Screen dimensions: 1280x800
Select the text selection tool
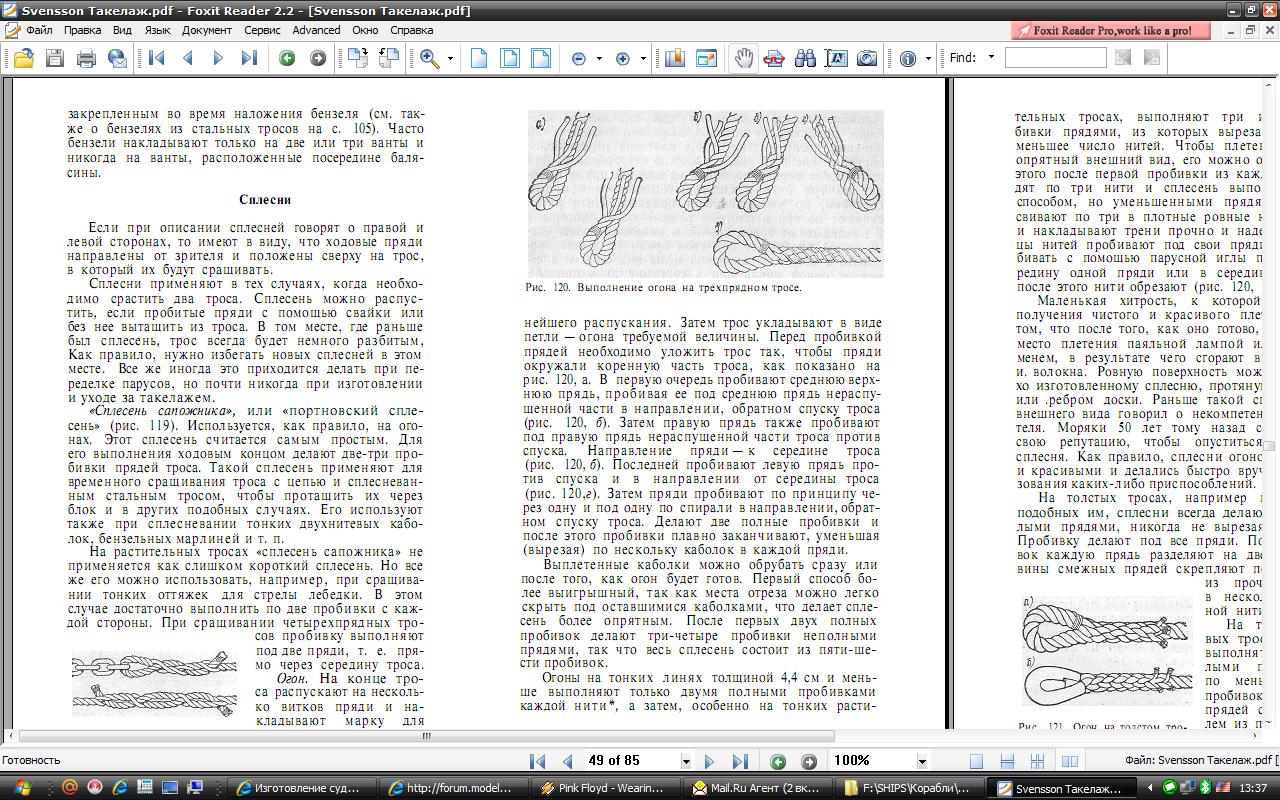[836, 59]
